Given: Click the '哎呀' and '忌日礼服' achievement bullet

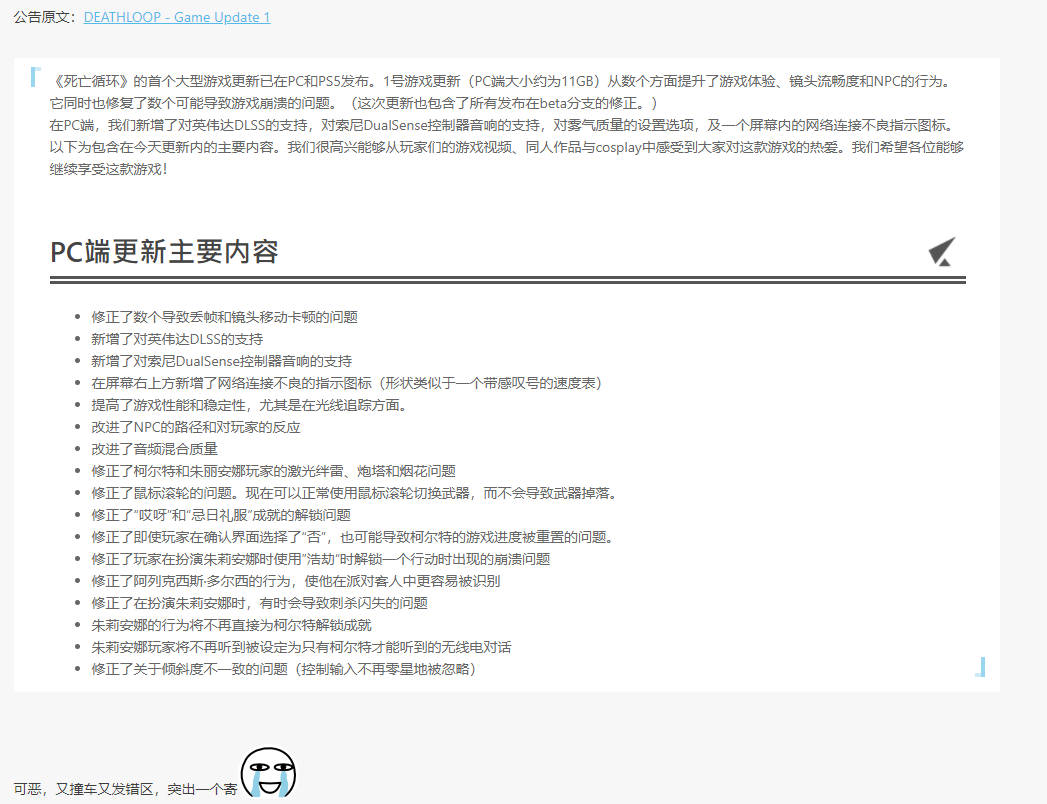Looking at the screenshot, I should click(x=221, y=516).
